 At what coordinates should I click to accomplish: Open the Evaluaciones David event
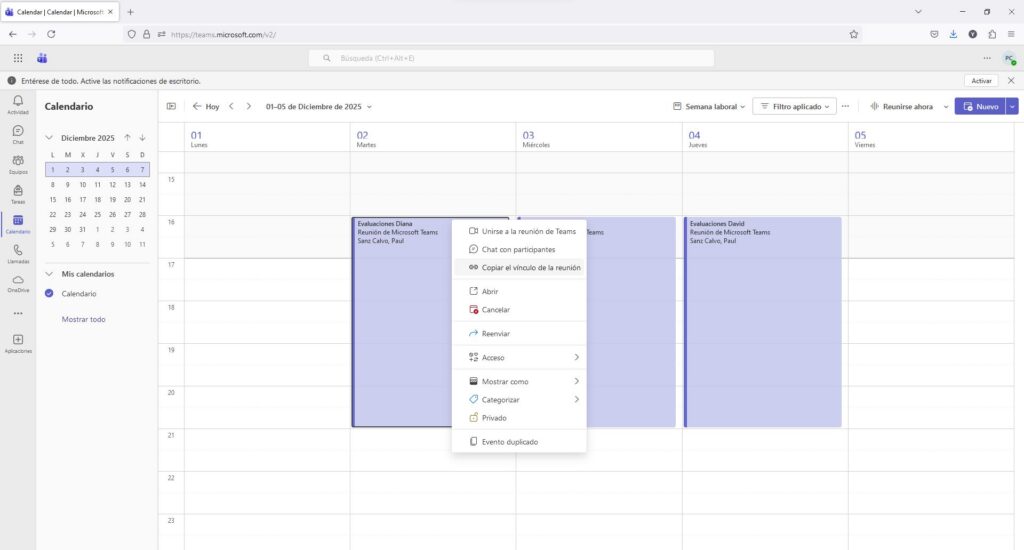(762, 322)
